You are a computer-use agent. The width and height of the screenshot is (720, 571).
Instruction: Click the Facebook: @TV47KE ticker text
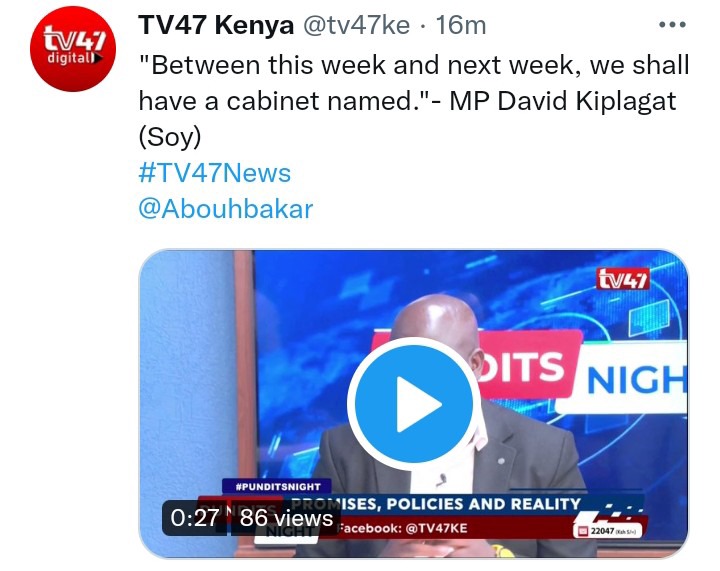tap(402, 528)
